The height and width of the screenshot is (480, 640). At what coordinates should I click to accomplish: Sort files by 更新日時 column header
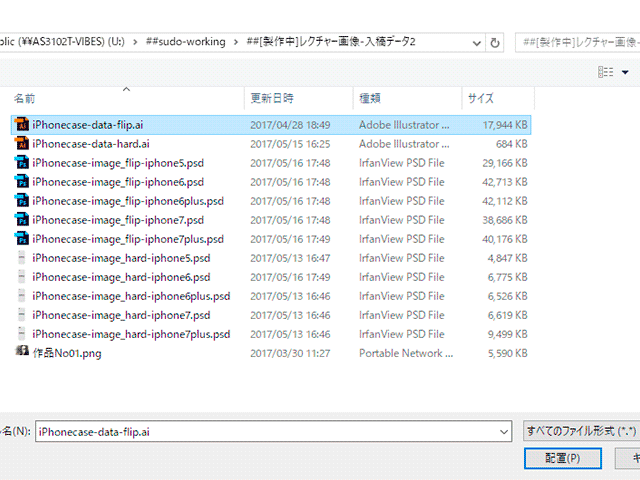[x=272, y=99]
